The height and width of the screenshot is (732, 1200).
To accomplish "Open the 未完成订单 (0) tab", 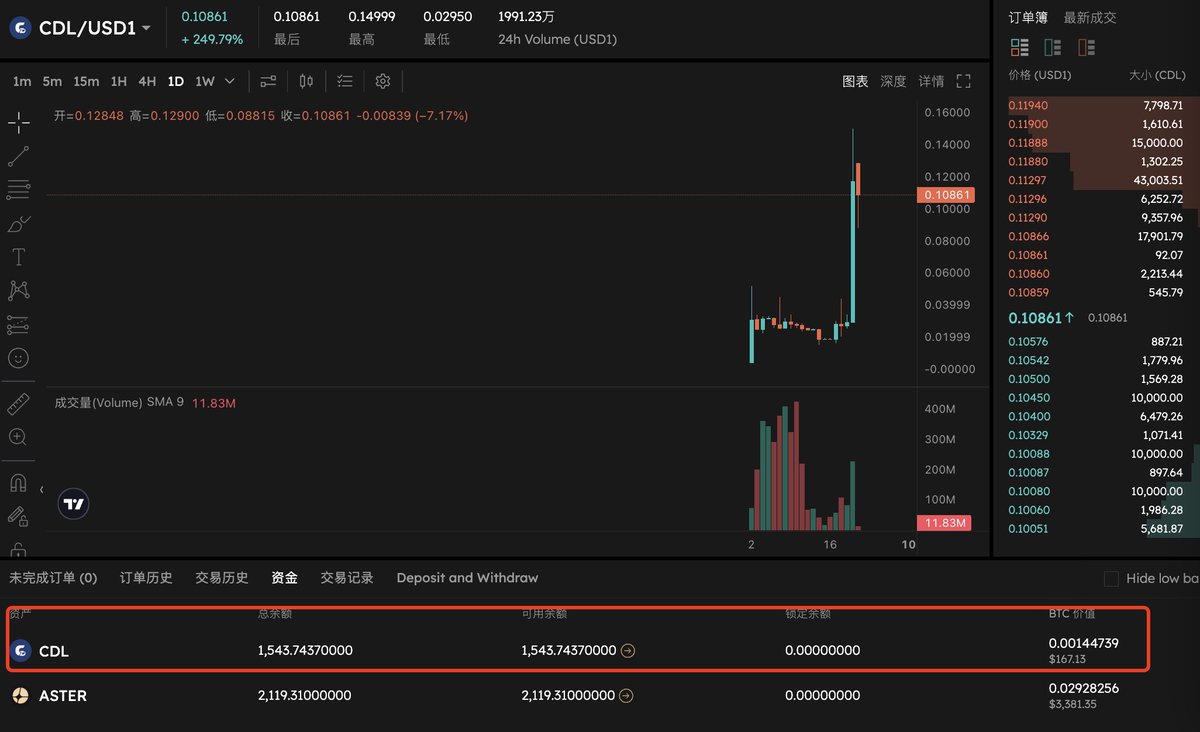I will pyautogui.click(x=53, y=578).
